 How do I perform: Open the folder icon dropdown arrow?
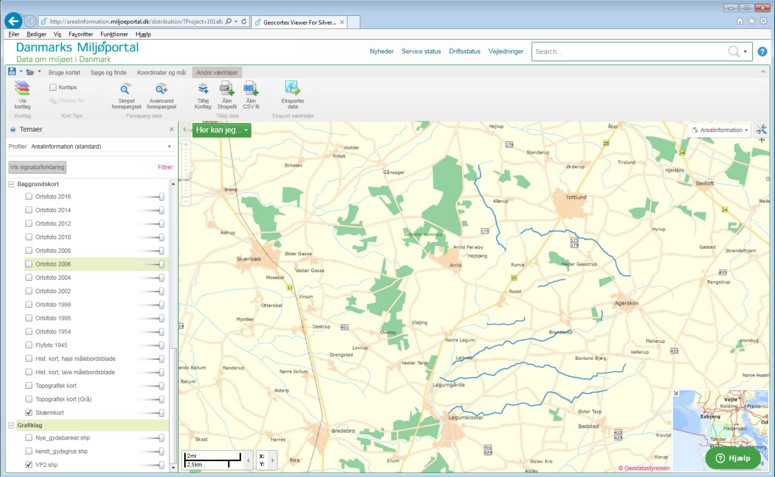39,72
